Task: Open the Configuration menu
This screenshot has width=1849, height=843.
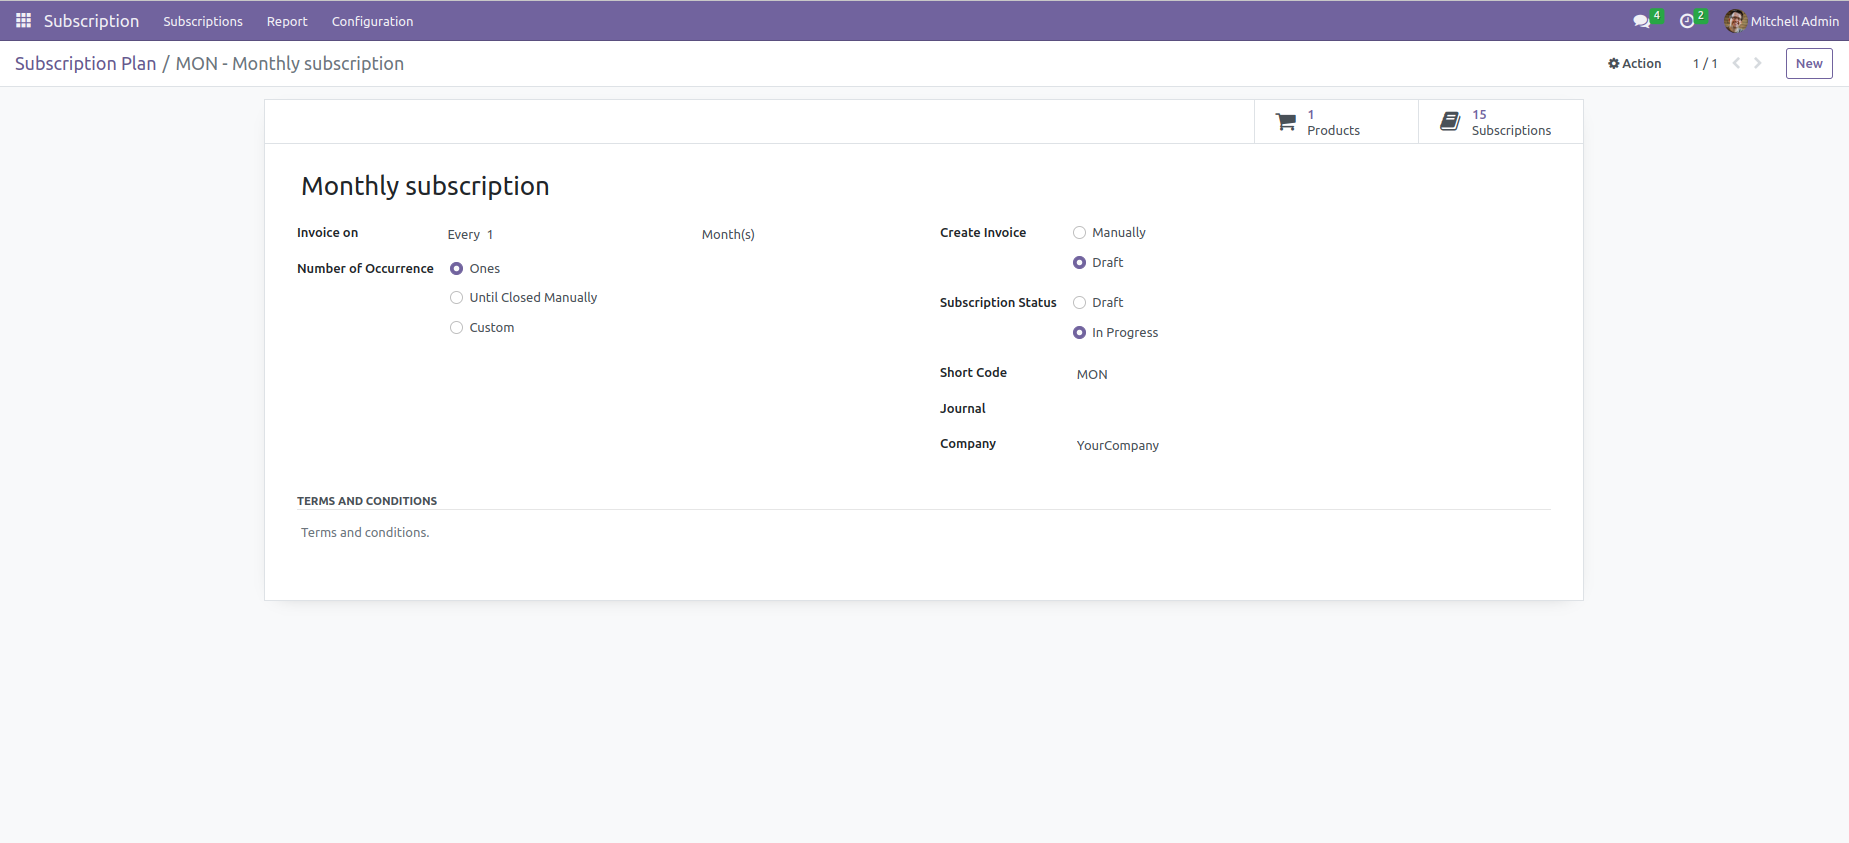Action: pyautogui.click(x=372, y=21)
